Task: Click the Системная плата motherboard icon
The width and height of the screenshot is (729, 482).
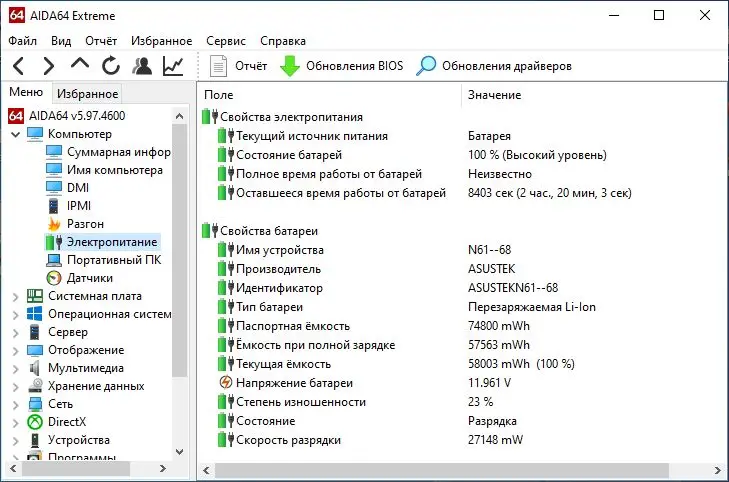Action: pyautogui.click(x=35, y=296)
